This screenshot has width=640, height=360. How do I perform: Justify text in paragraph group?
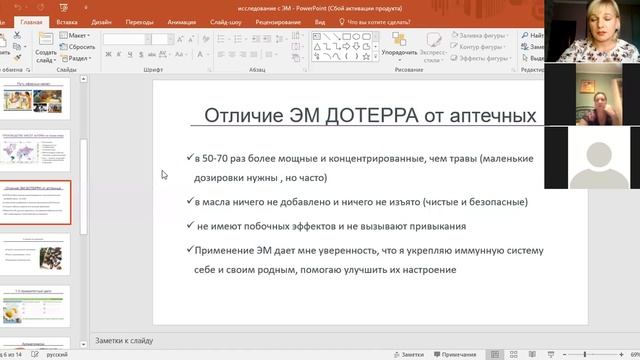(253, 54)
